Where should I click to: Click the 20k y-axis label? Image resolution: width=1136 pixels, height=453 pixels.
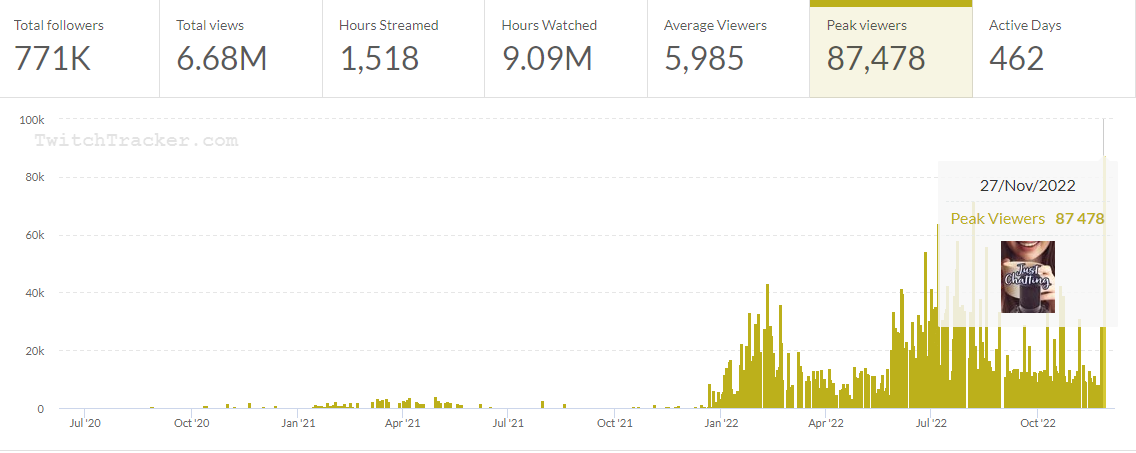[x=34, y=352]
